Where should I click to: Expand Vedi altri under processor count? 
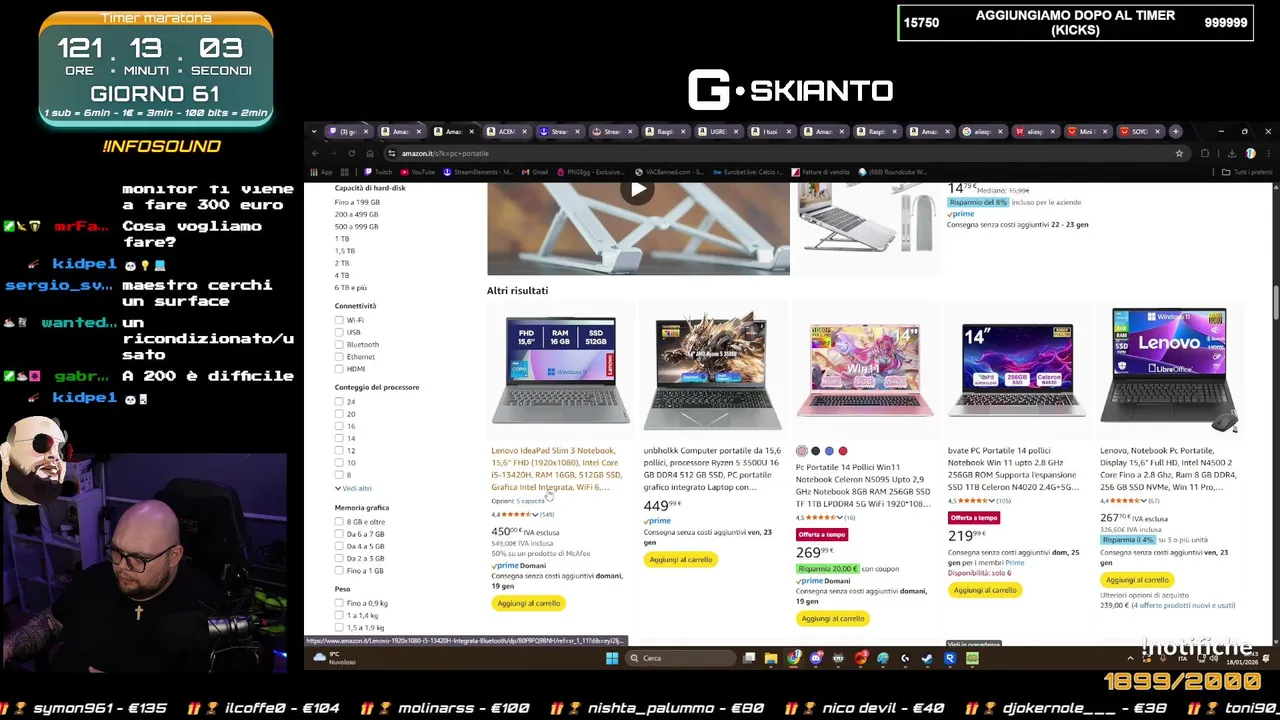point(354,488)
